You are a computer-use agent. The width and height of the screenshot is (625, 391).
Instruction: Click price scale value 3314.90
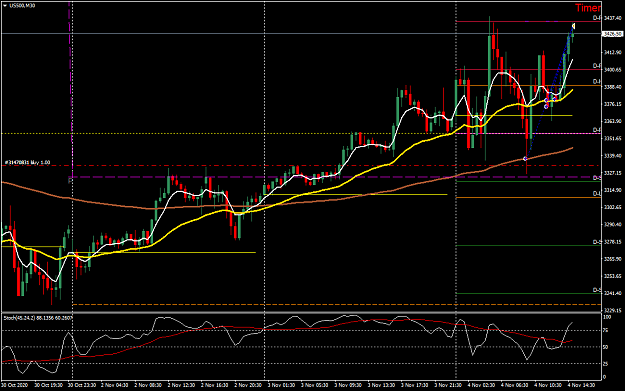click(613, 190)
